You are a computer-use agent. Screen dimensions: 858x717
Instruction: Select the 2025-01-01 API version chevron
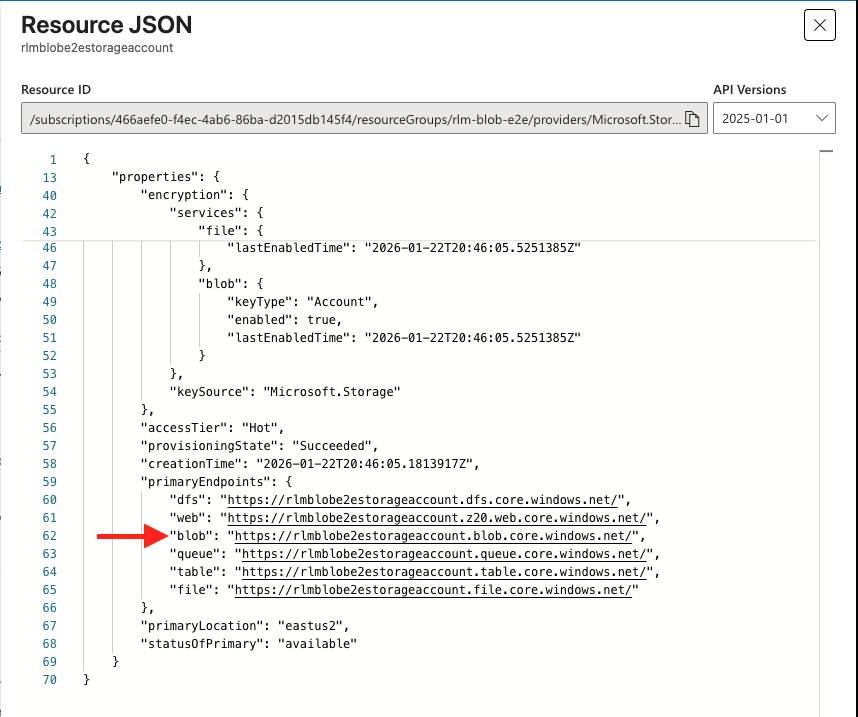pos(822,117)
